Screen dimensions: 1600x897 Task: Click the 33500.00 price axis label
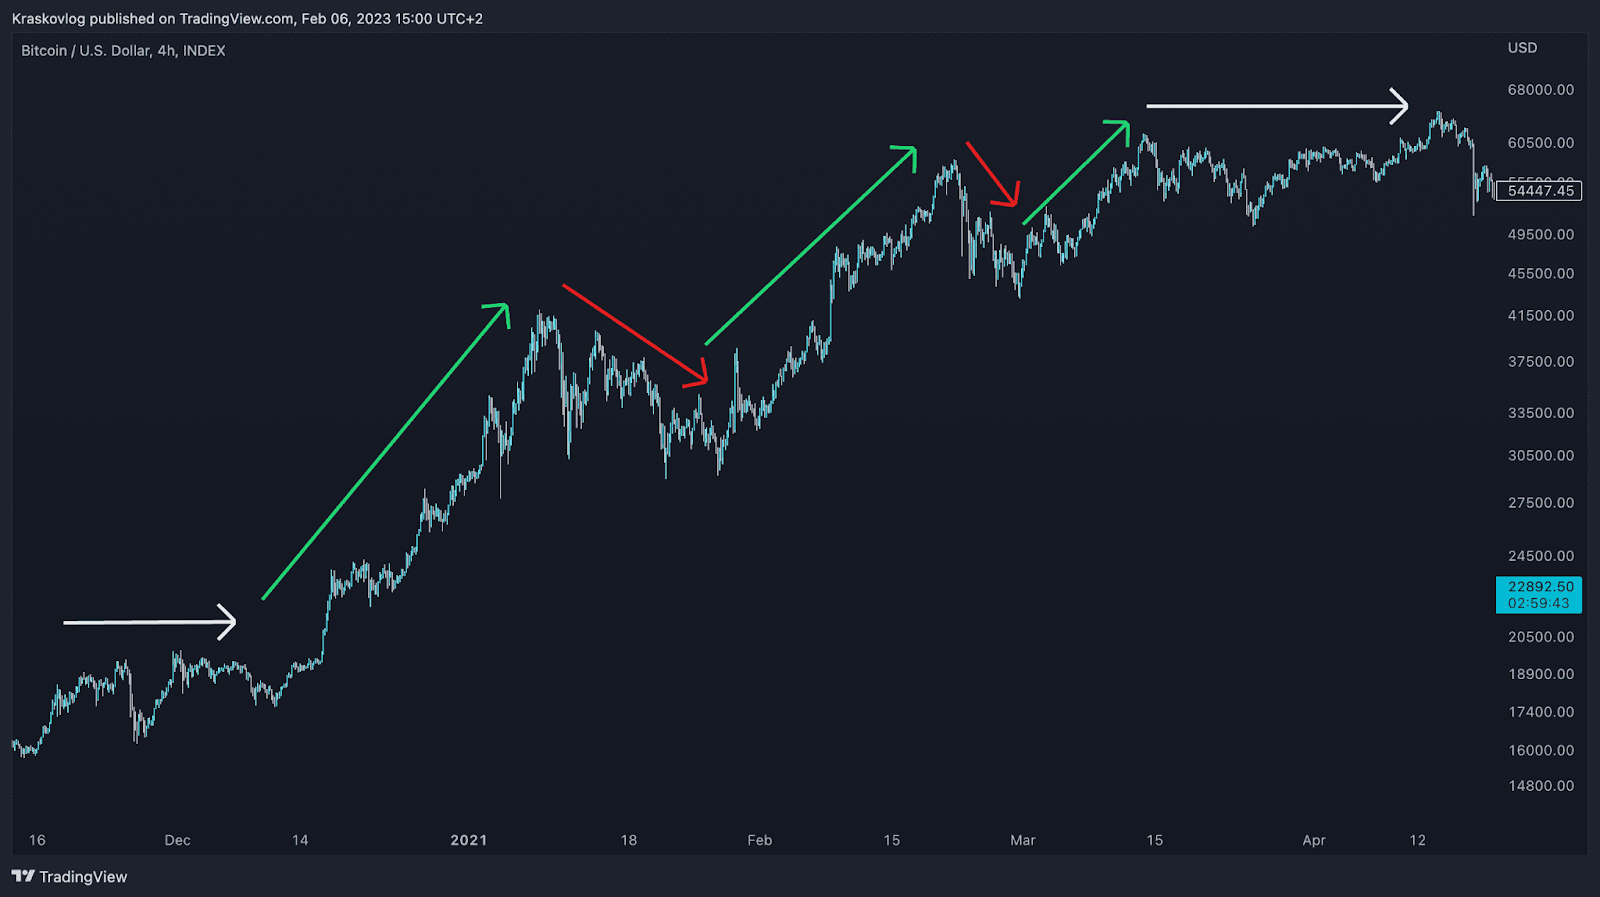(1540, 413)
